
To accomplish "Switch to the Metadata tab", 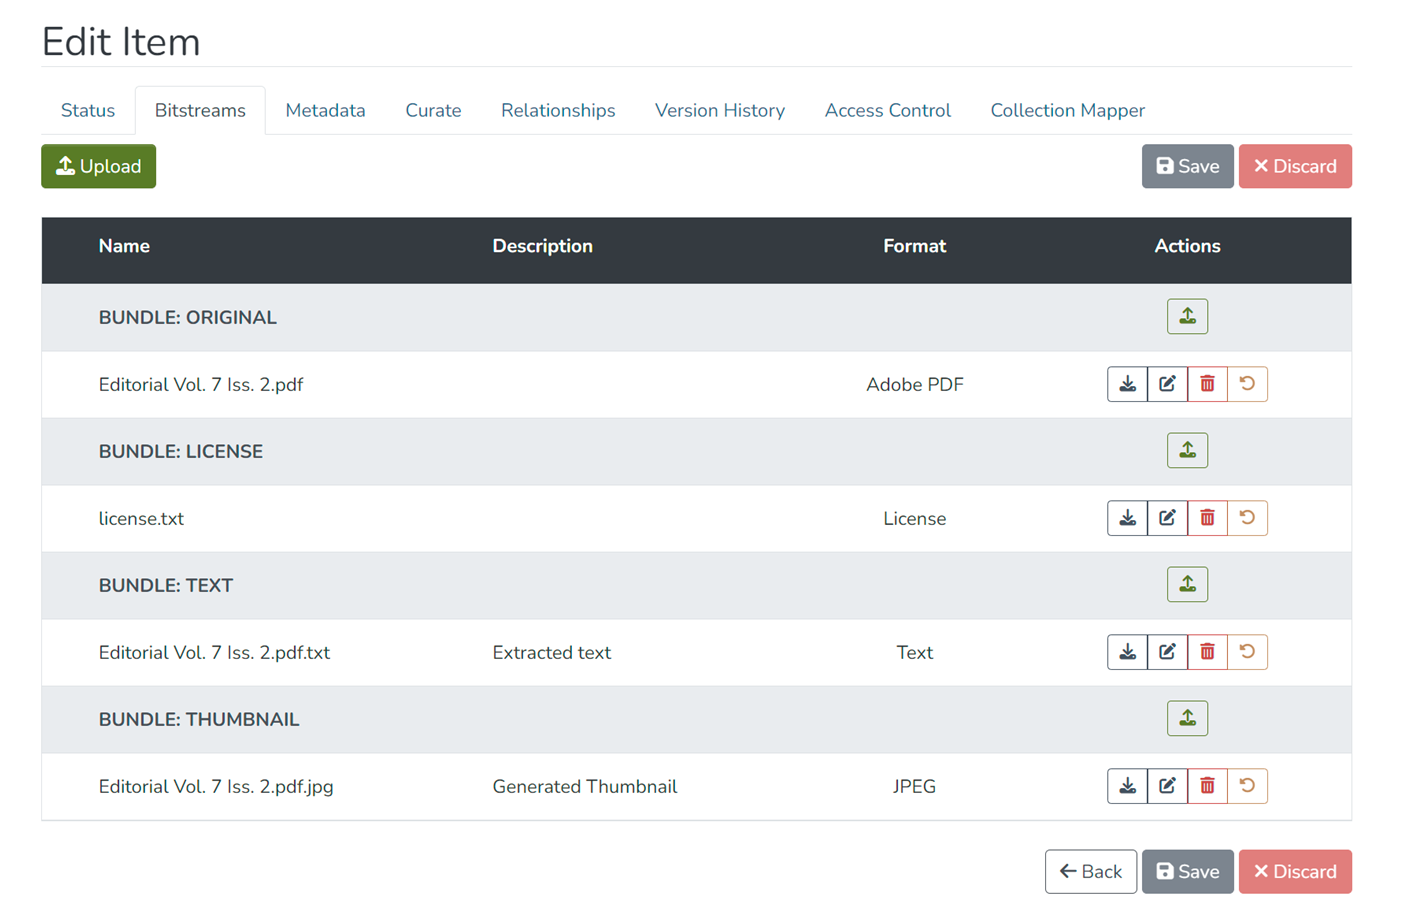I will 325,110.
